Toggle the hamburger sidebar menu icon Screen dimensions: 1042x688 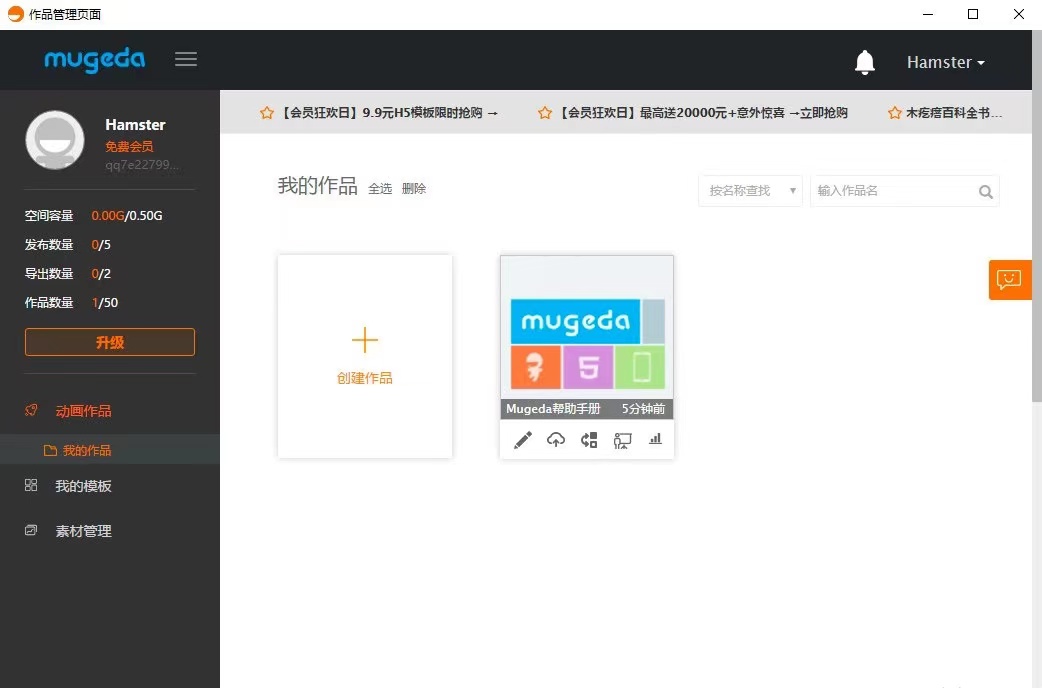186,59
